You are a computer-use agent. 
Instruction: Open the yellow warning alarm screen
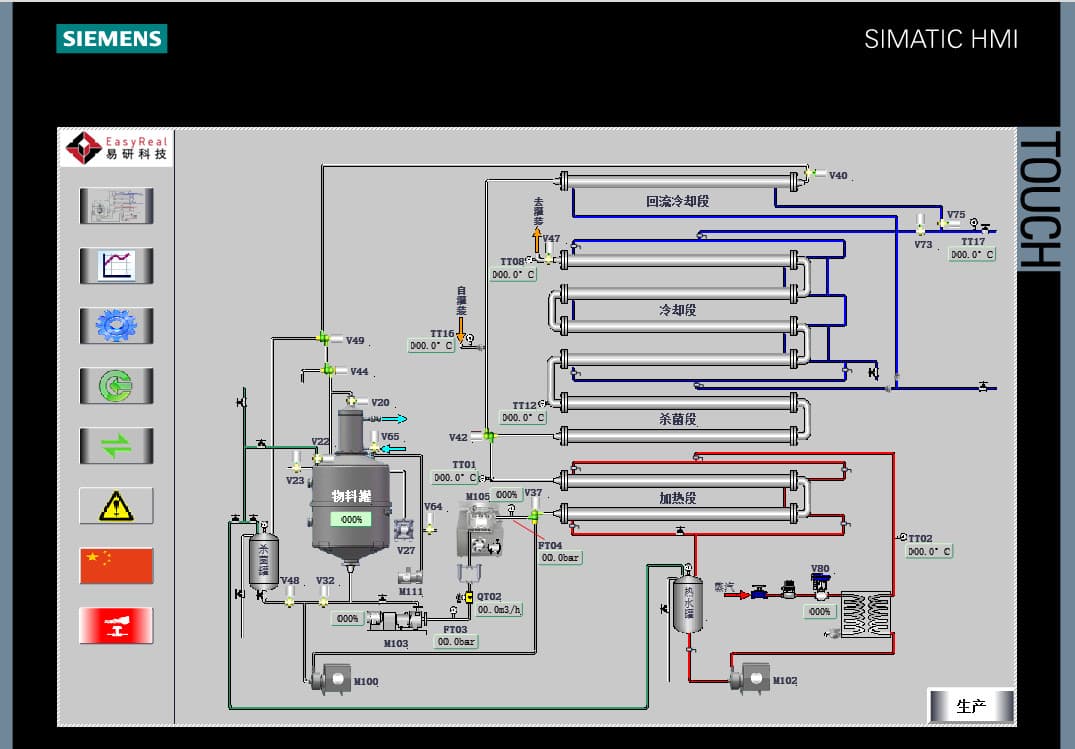[x=116, y=506]
